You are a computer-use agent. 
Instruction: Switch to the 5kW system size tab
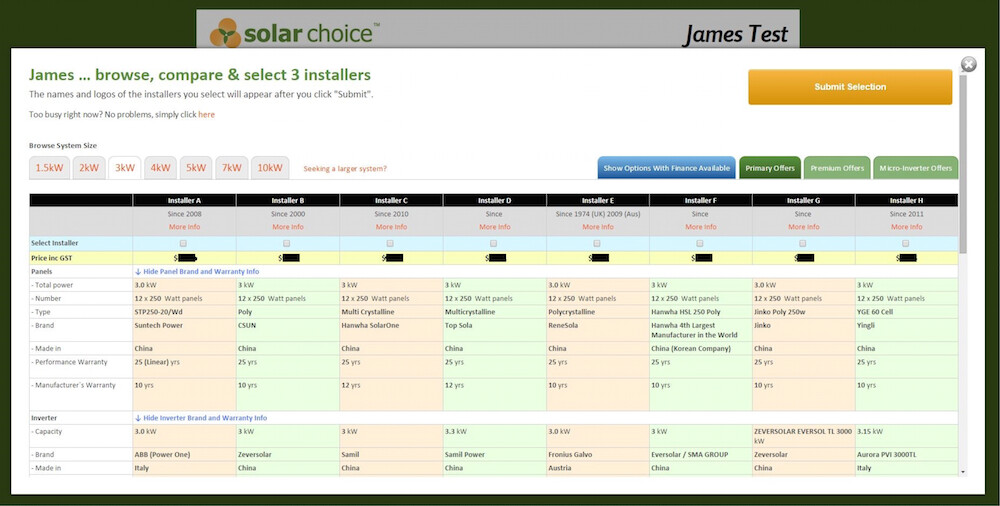[x=196, y=168]
